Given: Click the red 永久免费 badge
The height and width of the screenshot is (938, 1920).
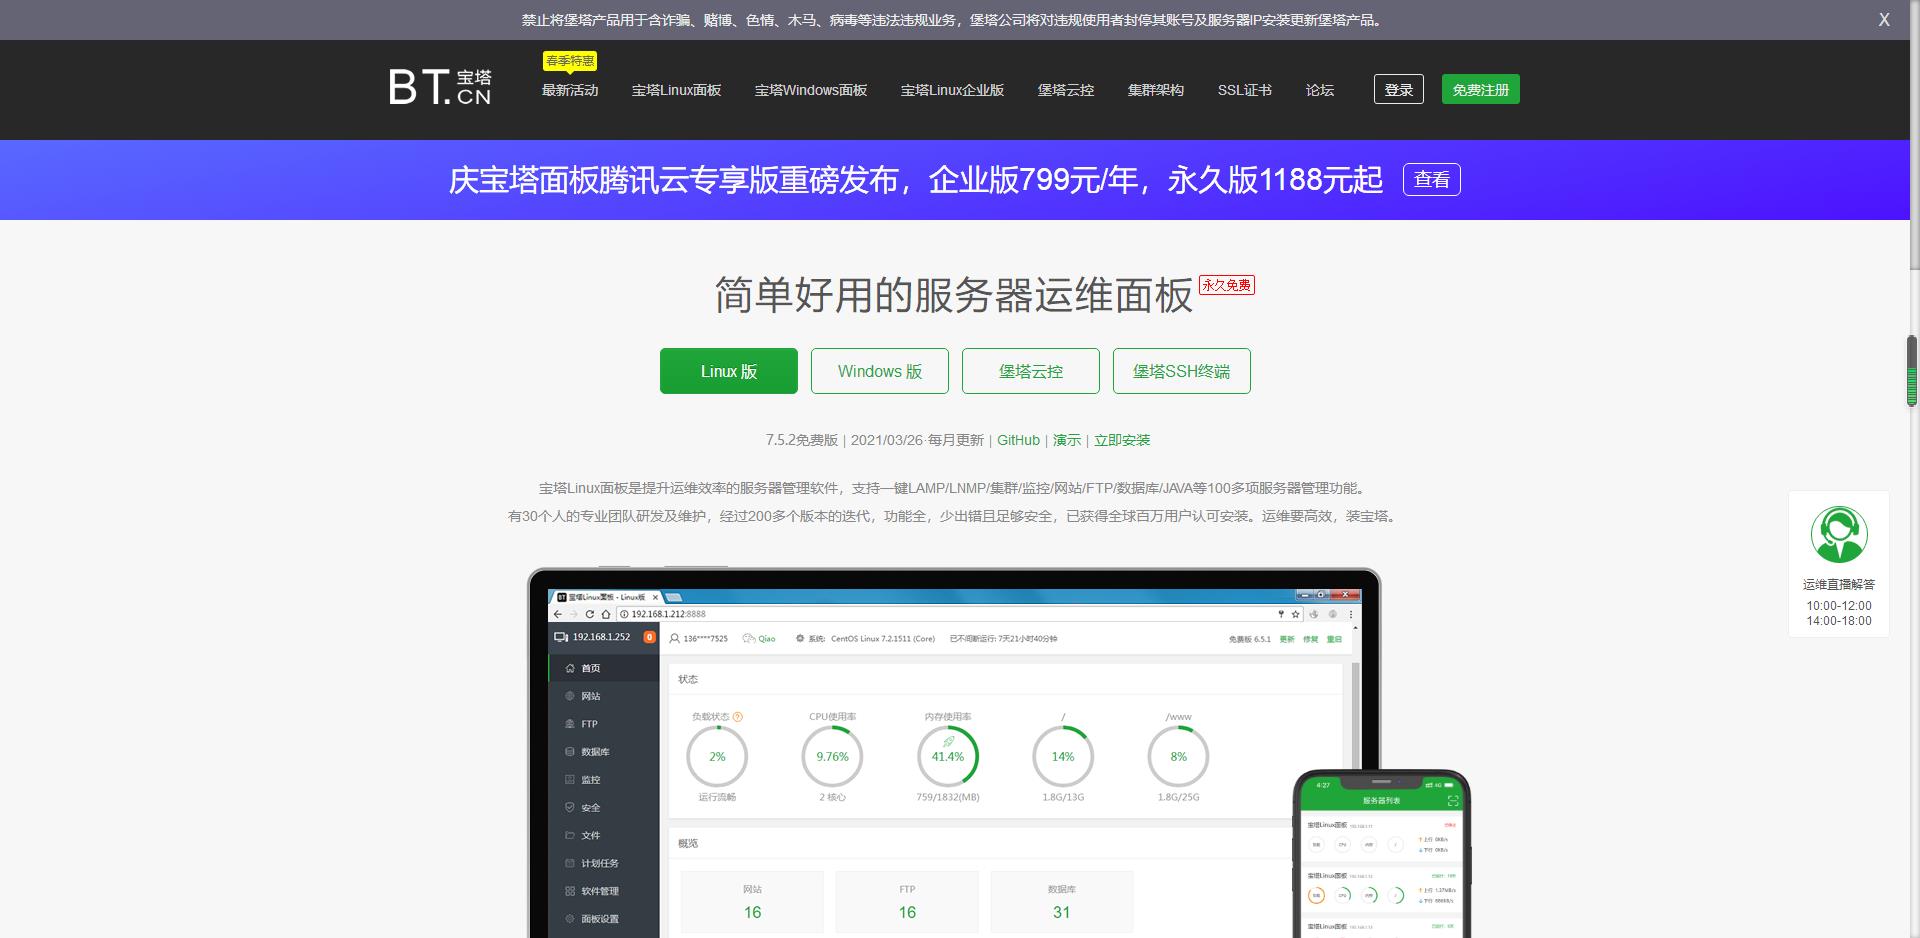Looking at the screenshot, I should coord(1227,285).
